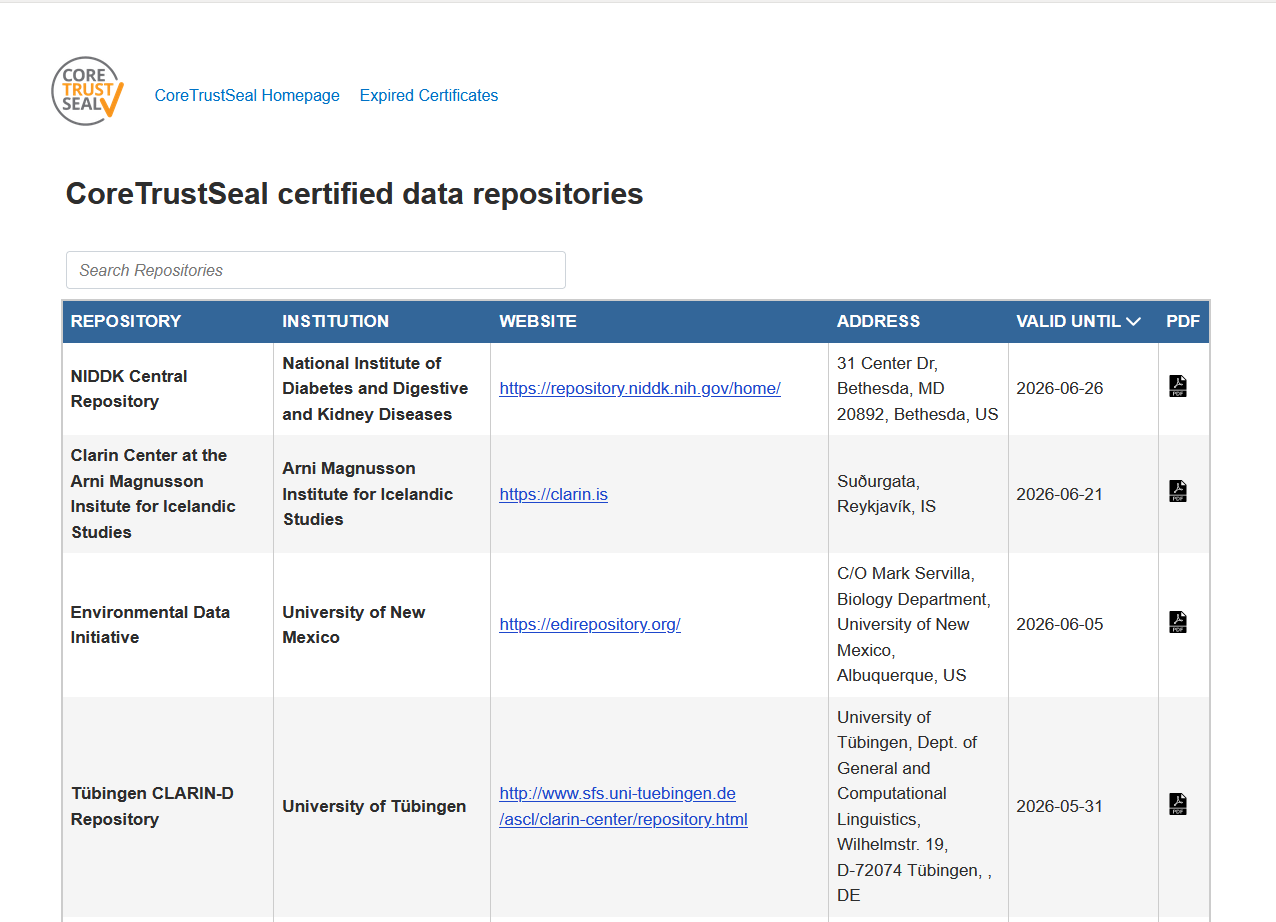Visit repository.niddk.nih.gov website link
The width and height of the screenshot is (1276, 922).
640,389
